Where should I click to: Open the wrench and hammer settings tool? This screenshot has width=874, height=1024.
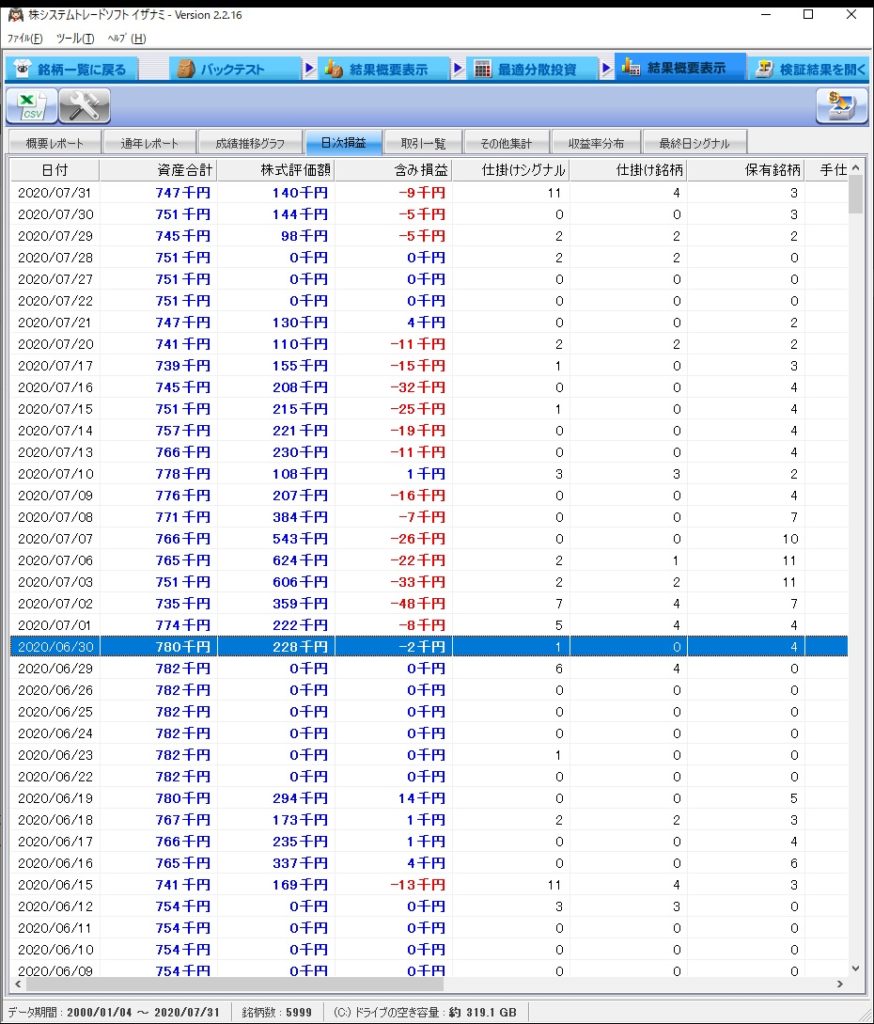[x=84, y=105]
